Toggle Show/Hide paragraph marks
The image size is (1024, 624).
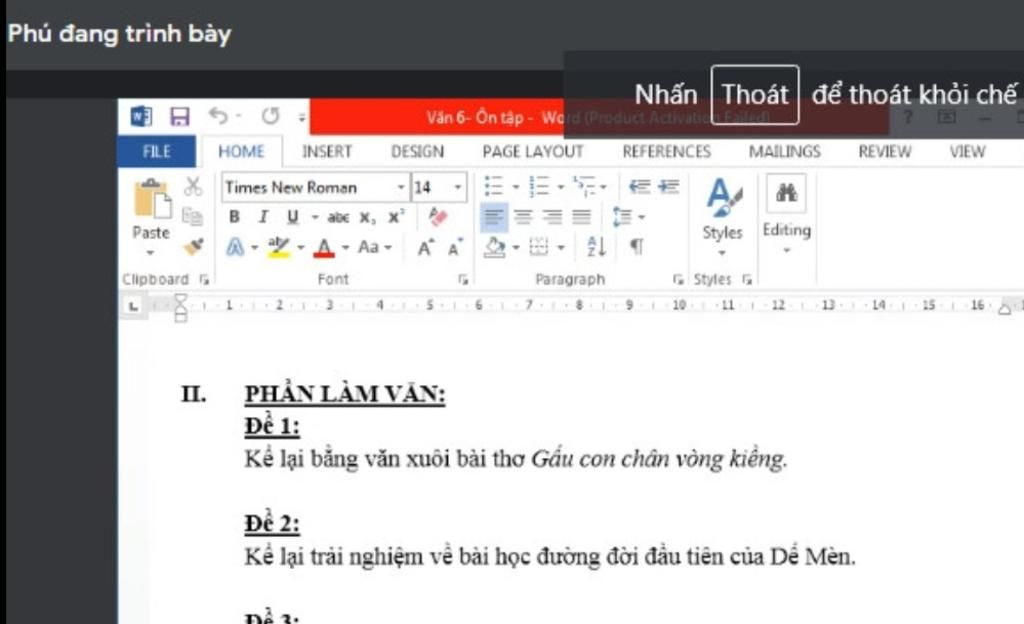click(x=637, y=247)
